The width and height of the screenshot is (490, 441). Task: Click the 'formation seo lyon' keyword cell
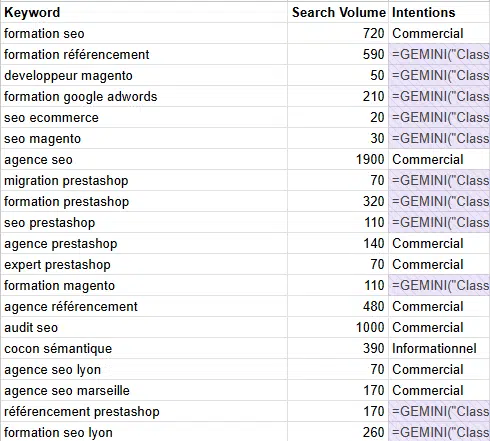coord(144,432)
